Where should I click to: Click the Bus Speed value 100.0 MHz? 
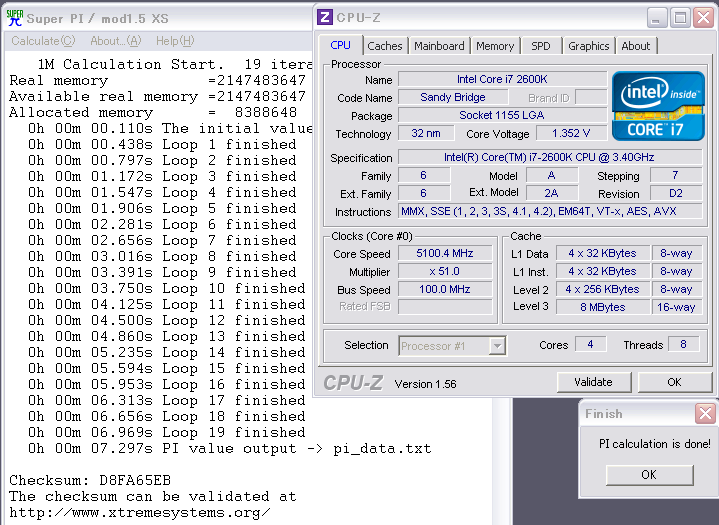pos(445,289)
